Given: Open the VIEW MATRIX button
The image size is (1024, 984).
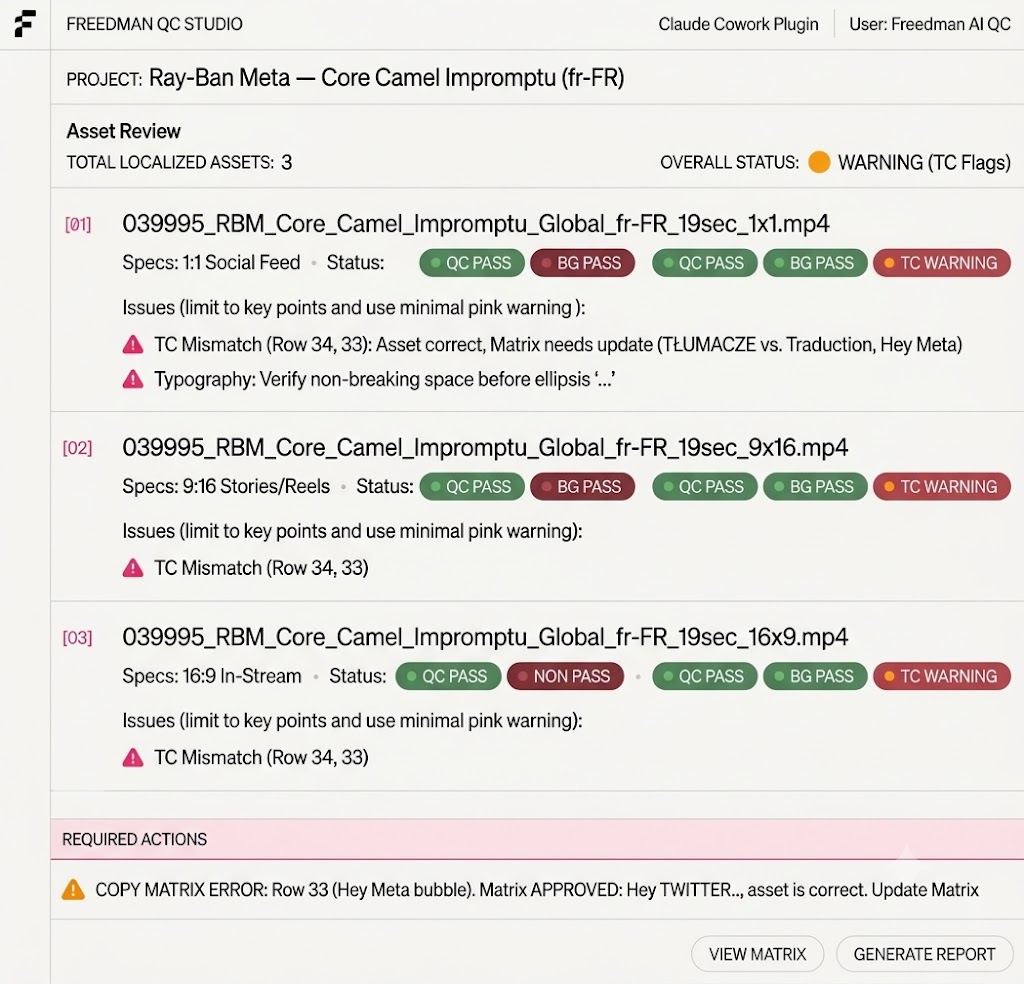Looking at the screenshot, I should 758,954.
